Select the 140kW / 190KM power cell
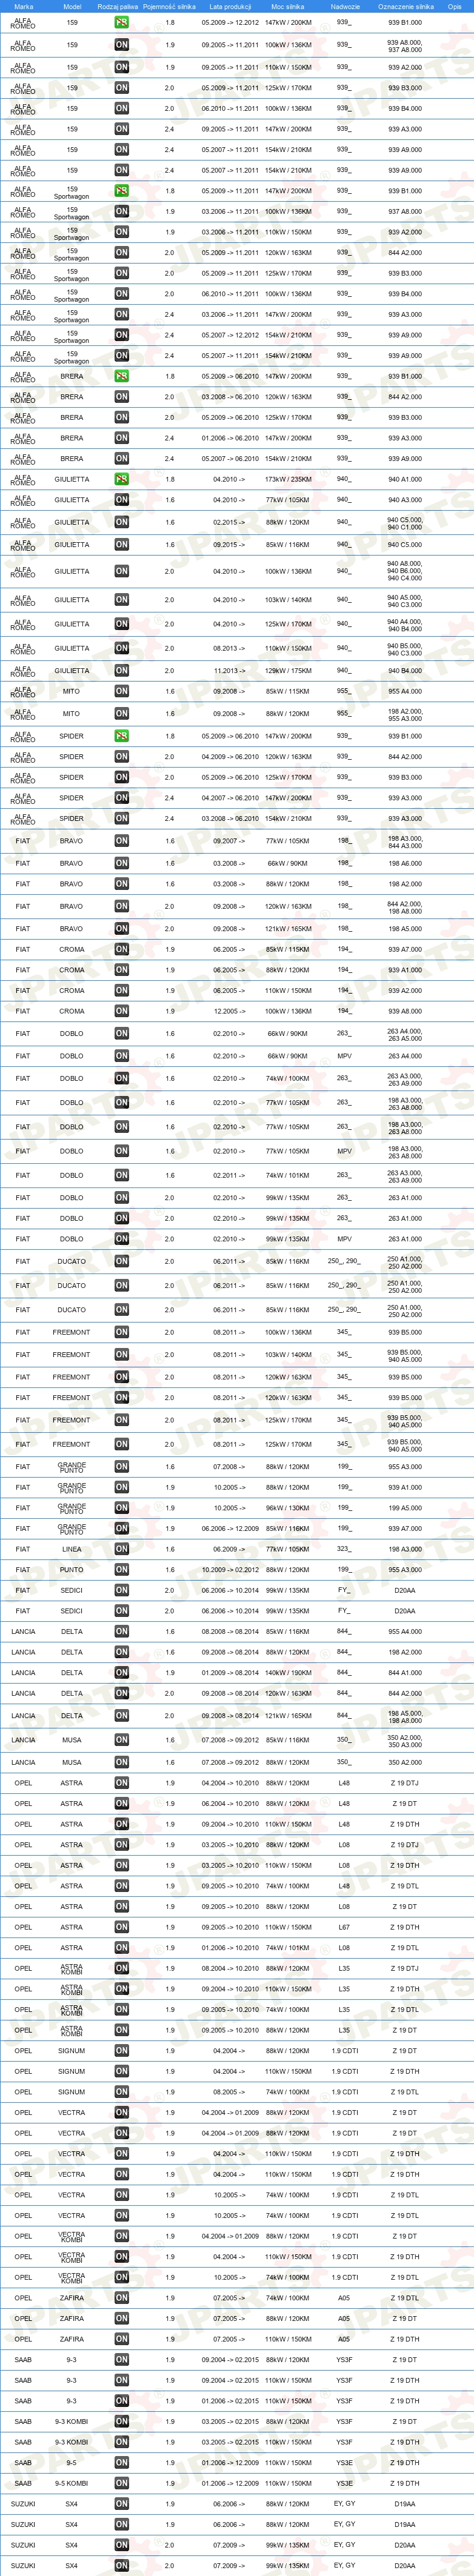 pyautogui.click(x=288, y=1673)
